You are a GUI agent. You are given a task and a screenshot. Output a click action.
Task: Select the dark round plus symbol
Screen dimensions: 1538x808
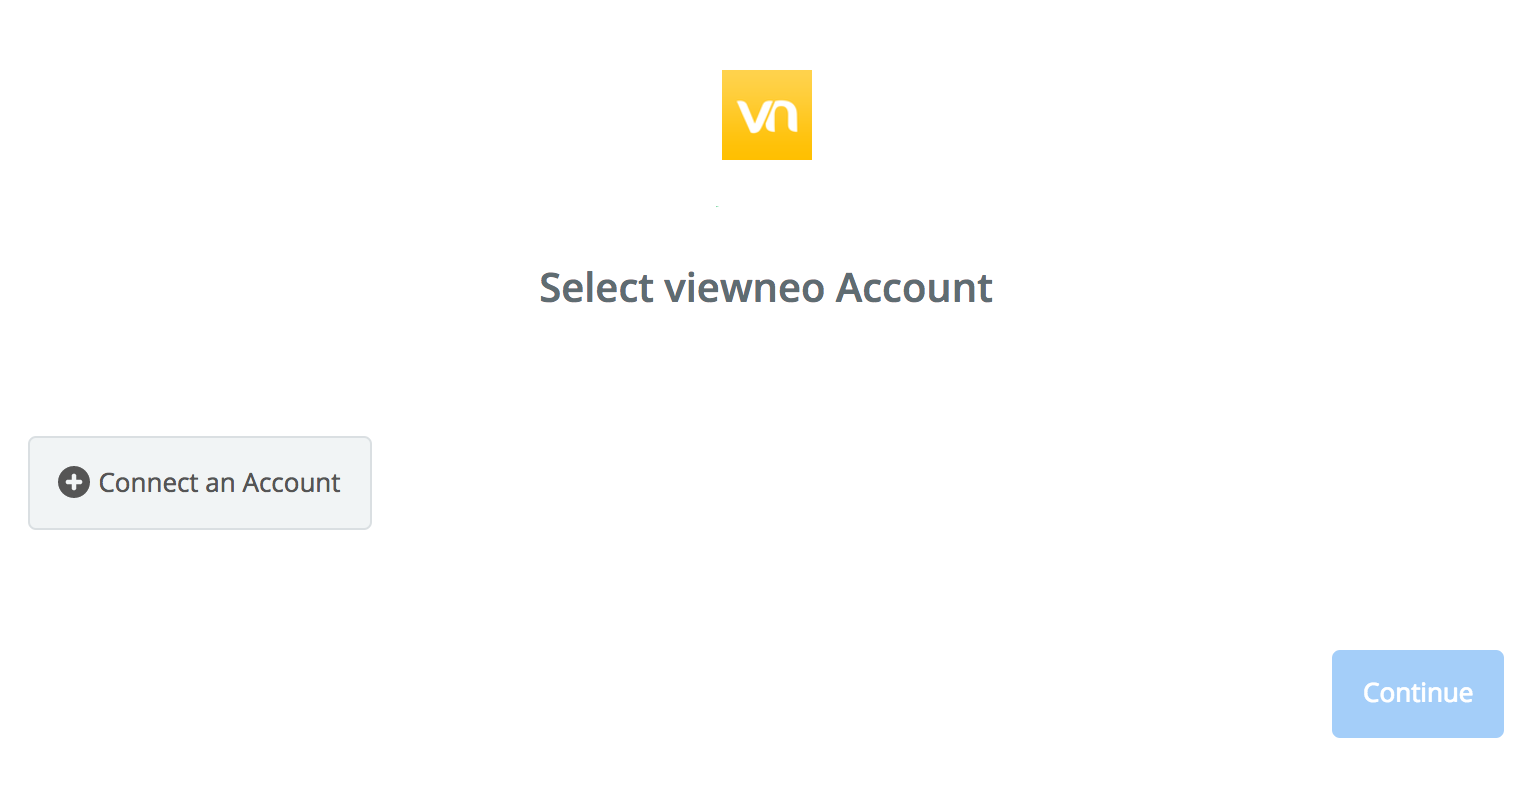pos(74,483)
